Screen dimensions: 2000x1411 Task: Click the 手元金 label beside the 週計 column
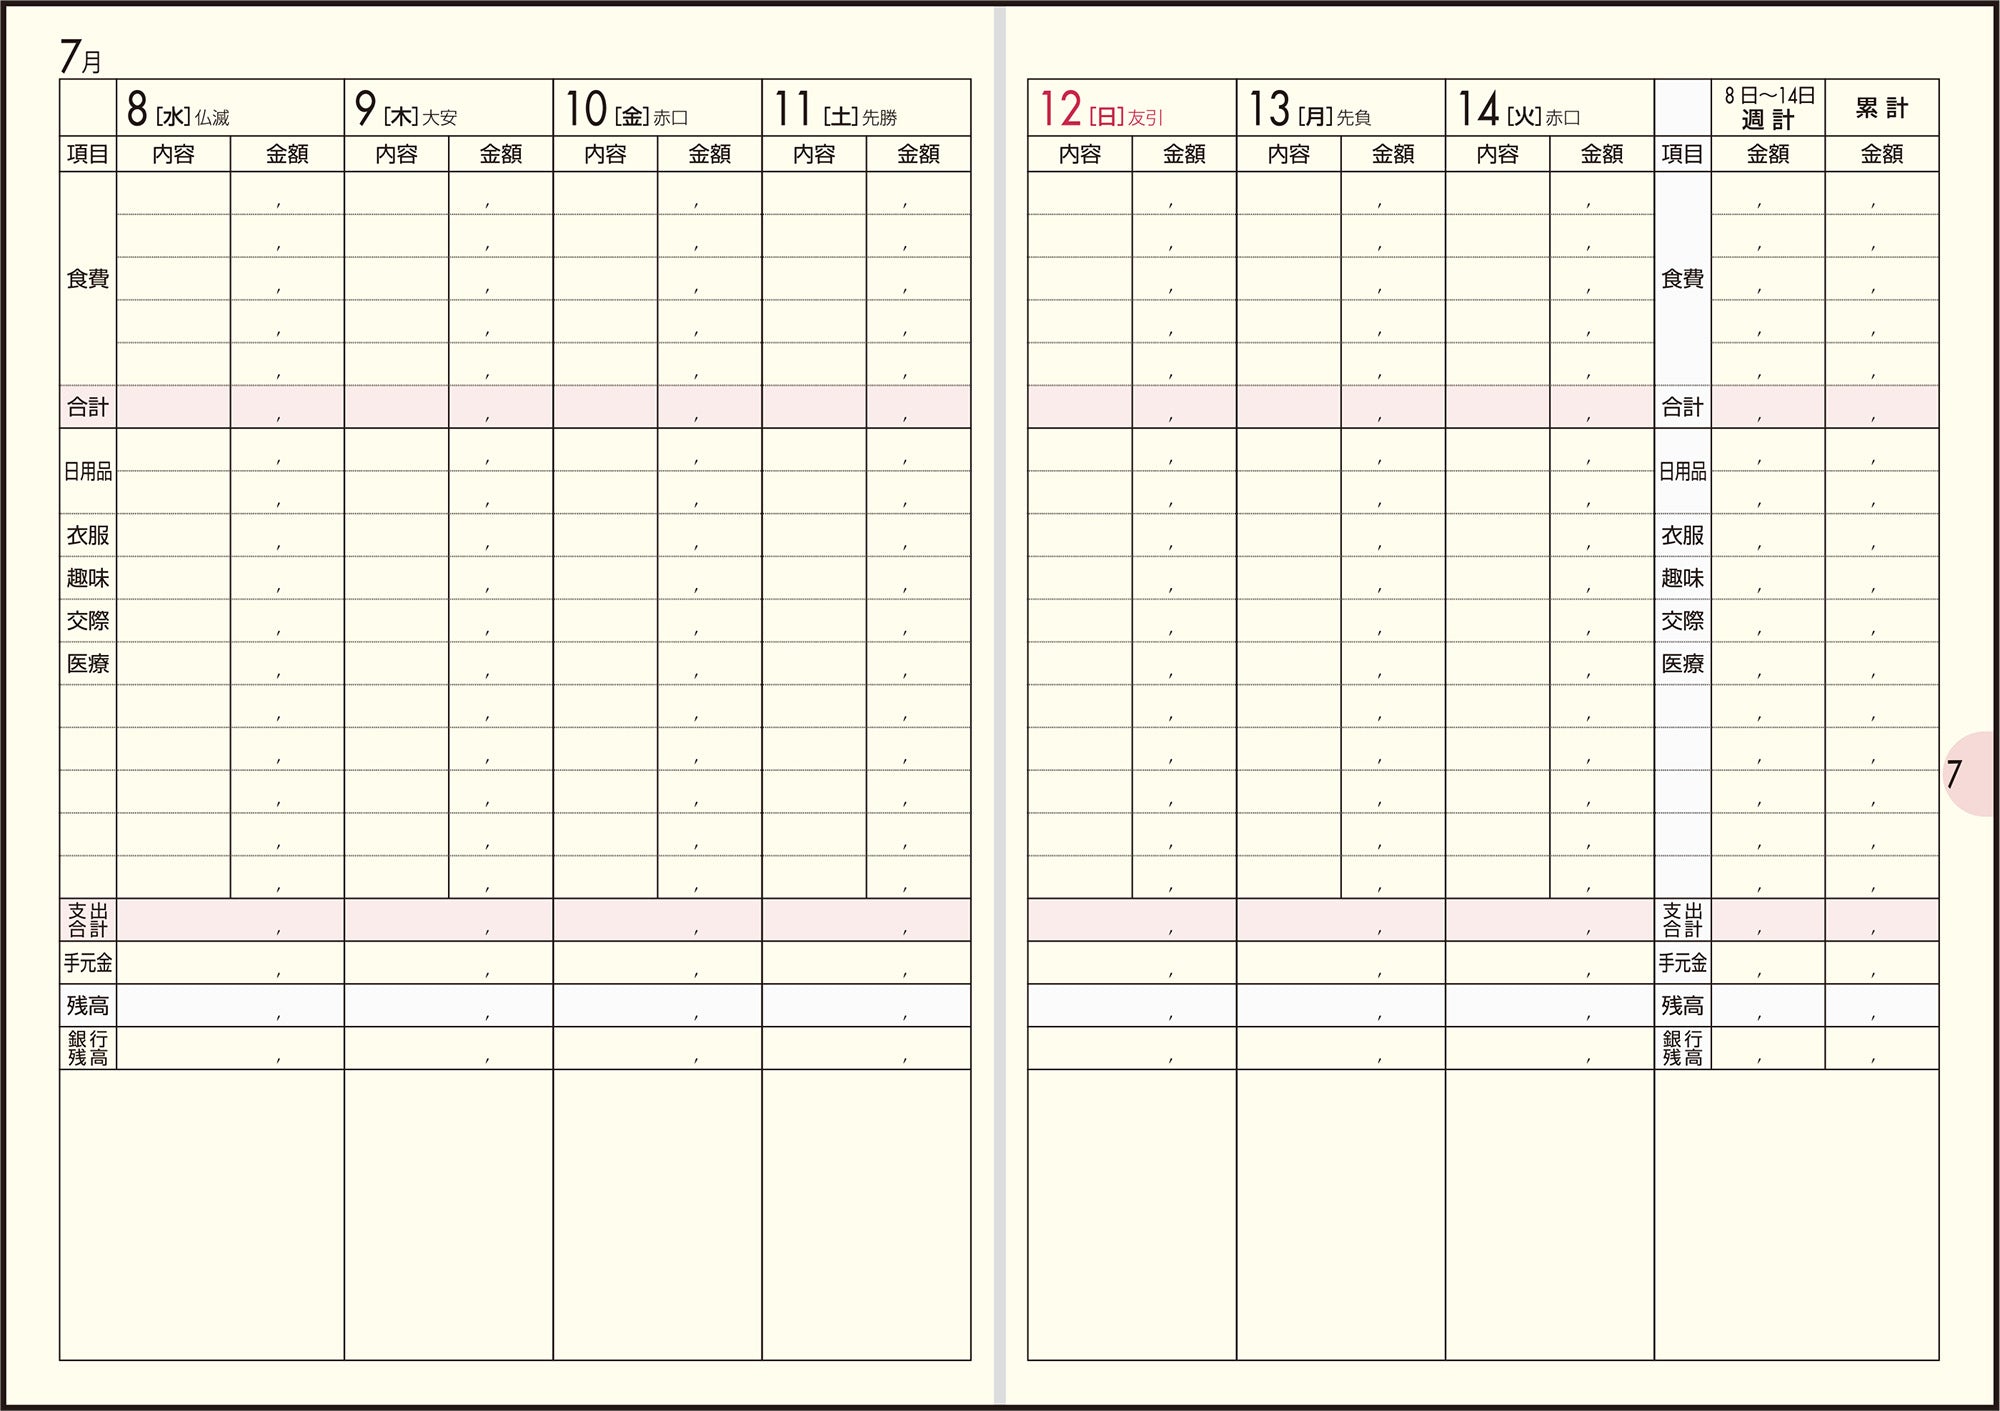pyautogui.click(x=1682, y=963)
